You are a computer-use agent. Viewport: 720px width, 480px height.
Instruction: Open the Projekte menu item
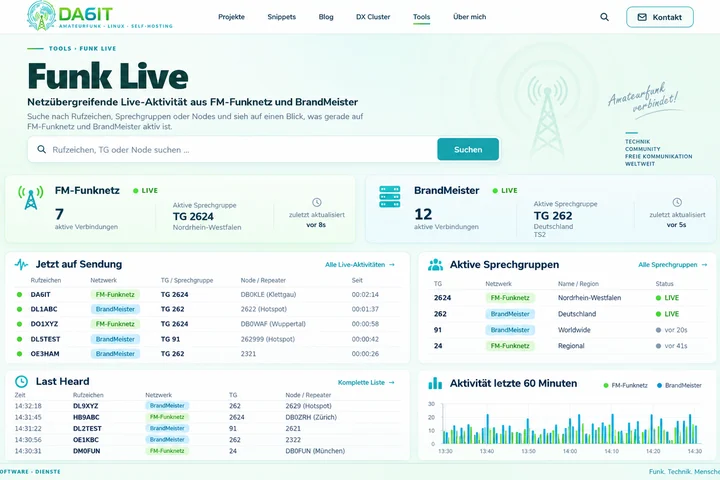(231, 17)
